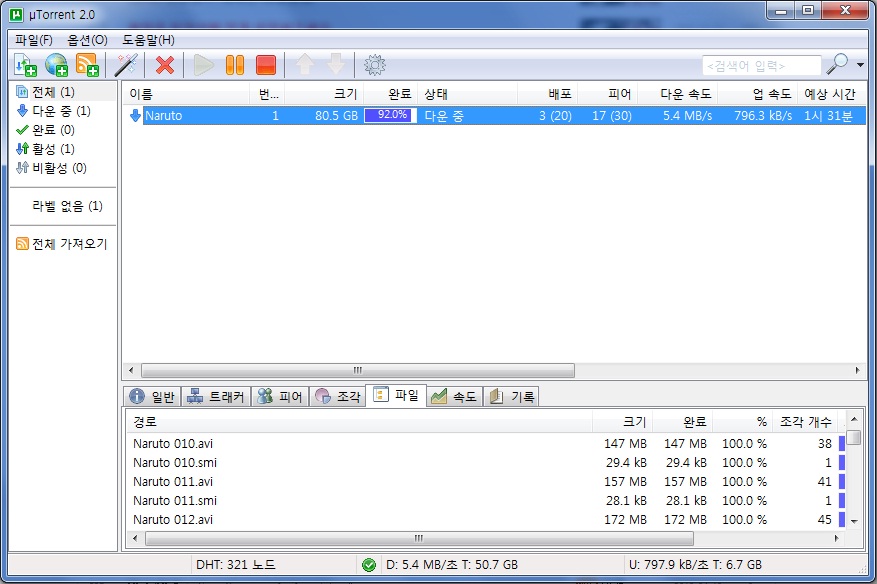Sort by the 배포 column header
This screenshot has width=877, height=584.
click(x=548, y=94)
